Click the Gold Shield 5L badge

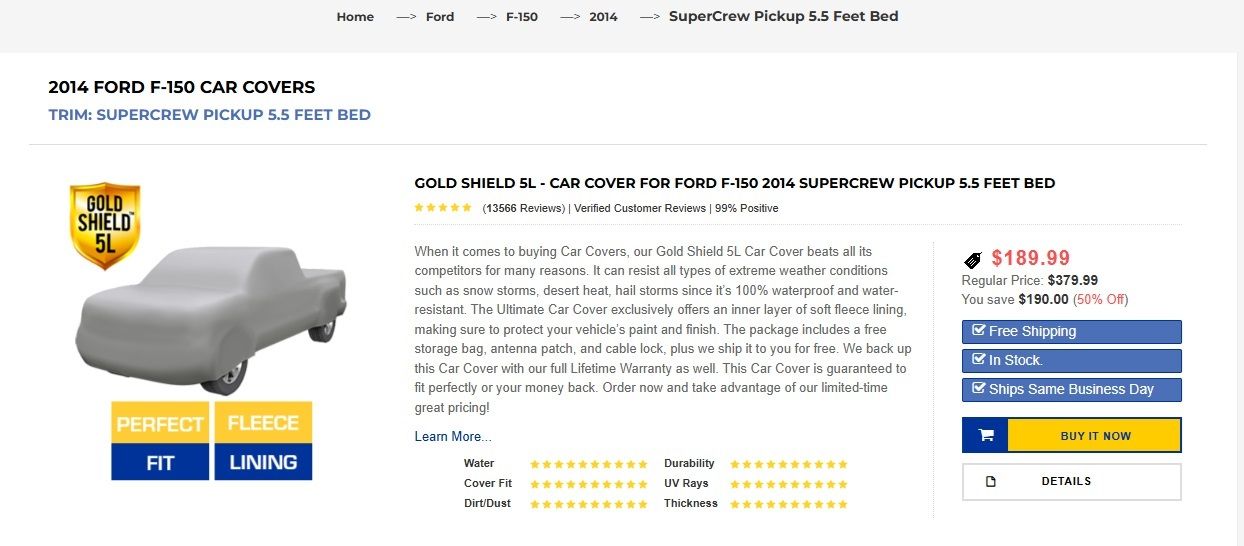point(104,226)
